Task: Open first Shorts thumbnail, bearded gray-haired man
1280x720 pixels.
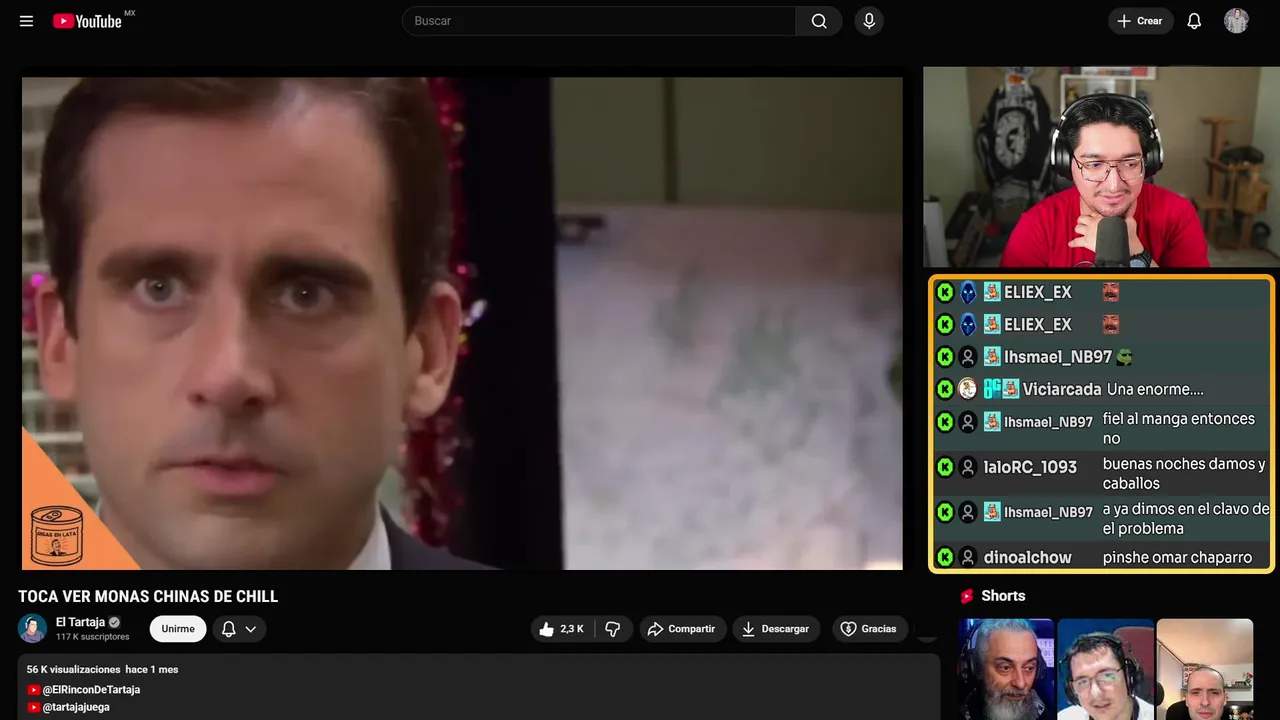Action: 1006,669
